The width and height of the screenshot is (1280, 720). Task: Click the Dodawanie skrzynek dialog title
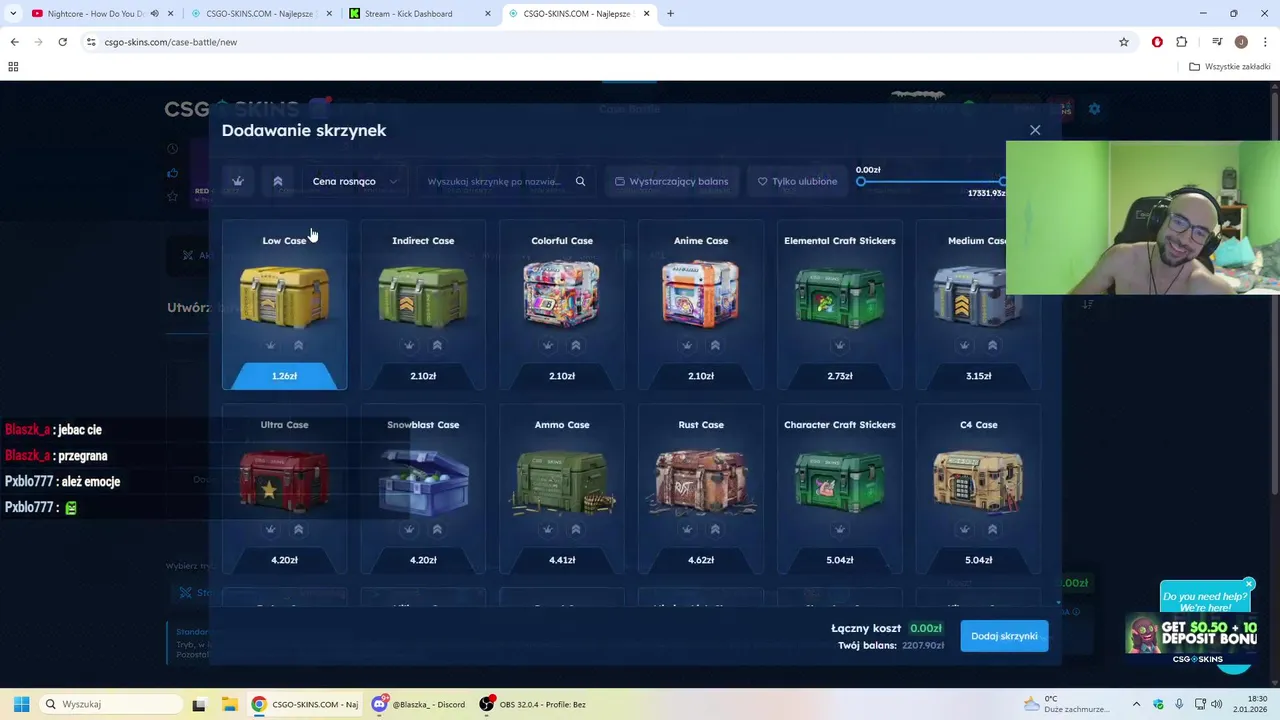(x=304, y=130)
